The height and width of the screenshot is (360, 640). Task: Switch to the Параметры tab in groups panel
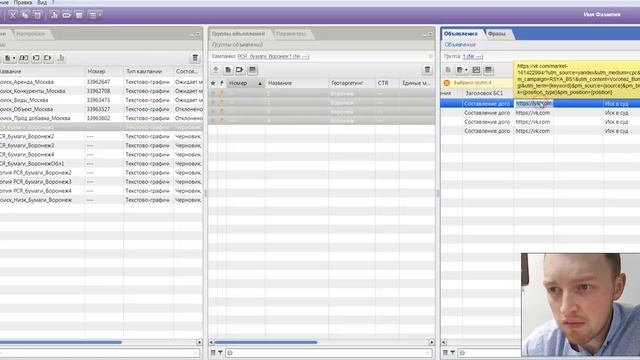click(x=291, y=34)
